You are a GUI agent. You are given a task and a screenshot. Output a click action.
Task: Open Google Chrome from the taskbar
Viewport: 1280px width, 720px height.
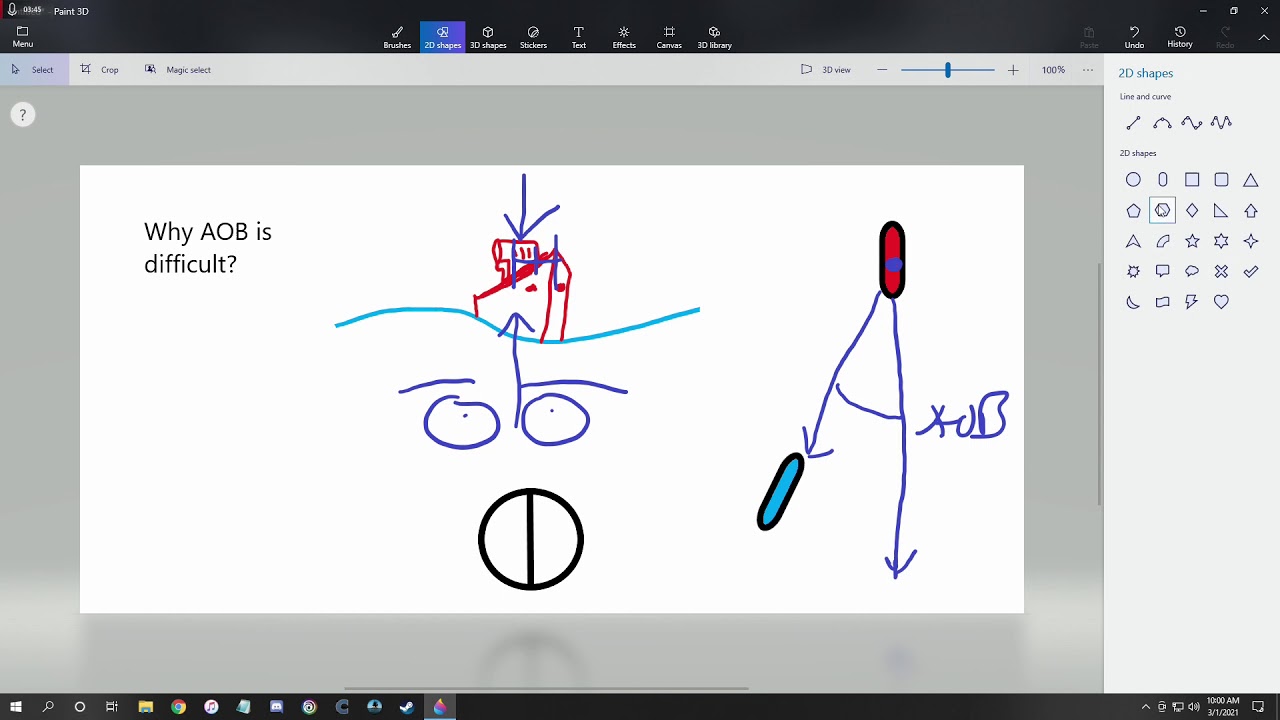tap(178, 707)
